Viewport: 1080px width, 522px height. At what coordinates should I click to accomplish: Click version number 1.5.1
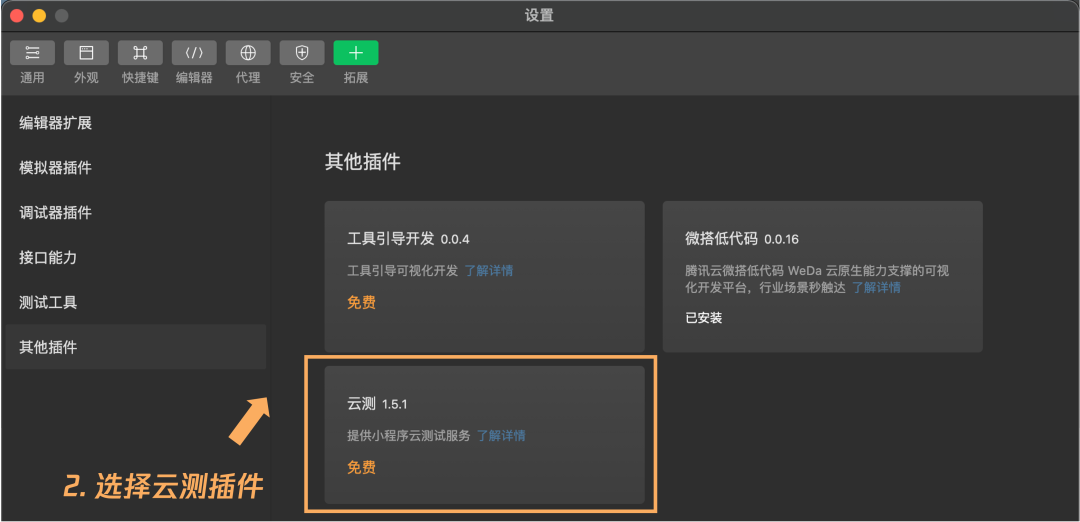[x=395, y=405]
